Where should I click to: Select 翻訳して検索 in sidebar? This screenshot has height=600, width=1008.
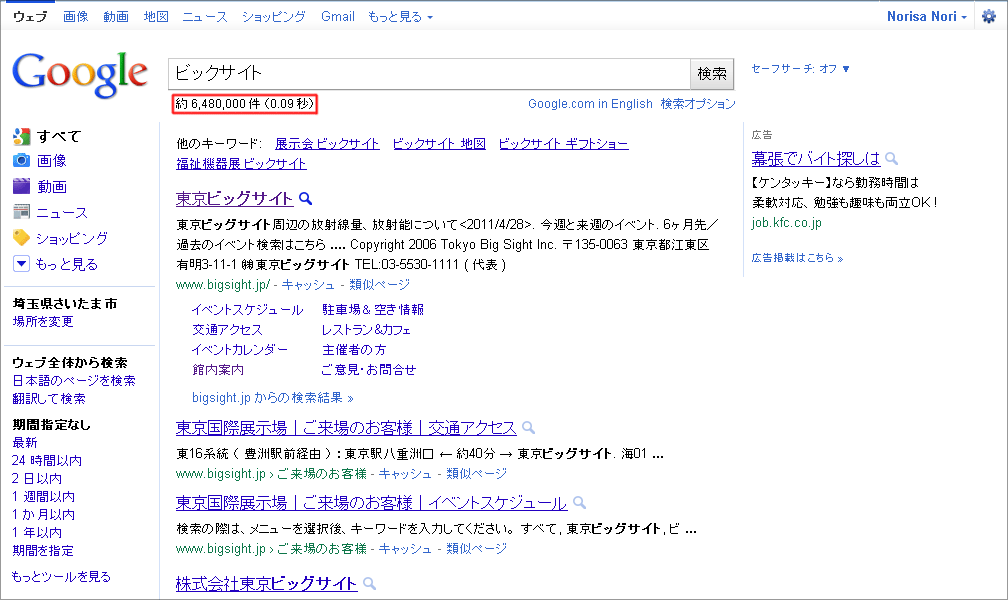(49, 399)
